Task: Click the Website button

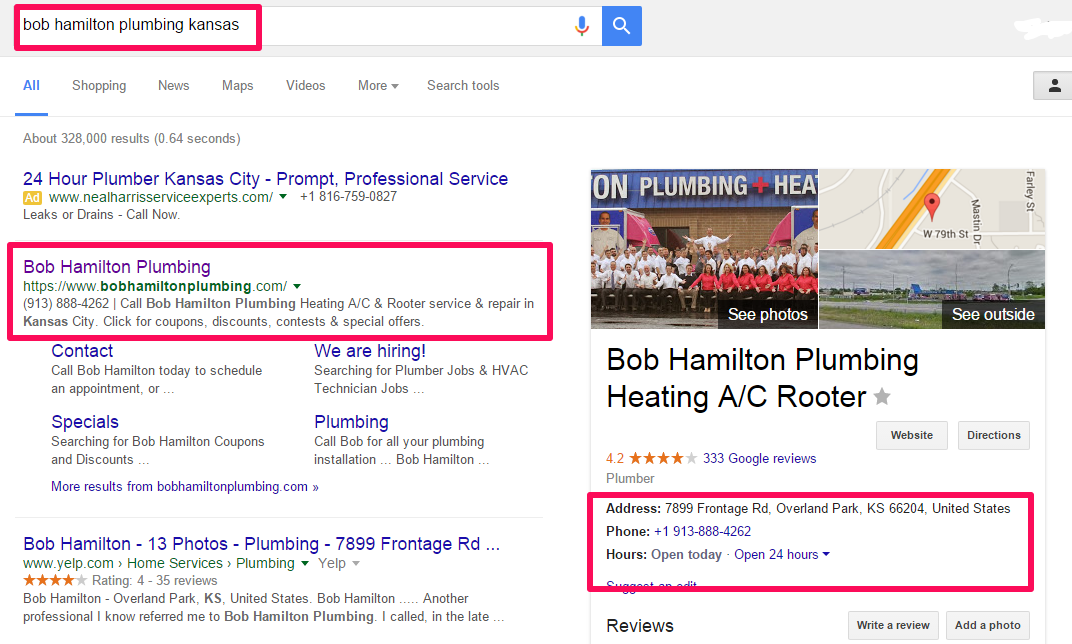Action: coord(911,436)
